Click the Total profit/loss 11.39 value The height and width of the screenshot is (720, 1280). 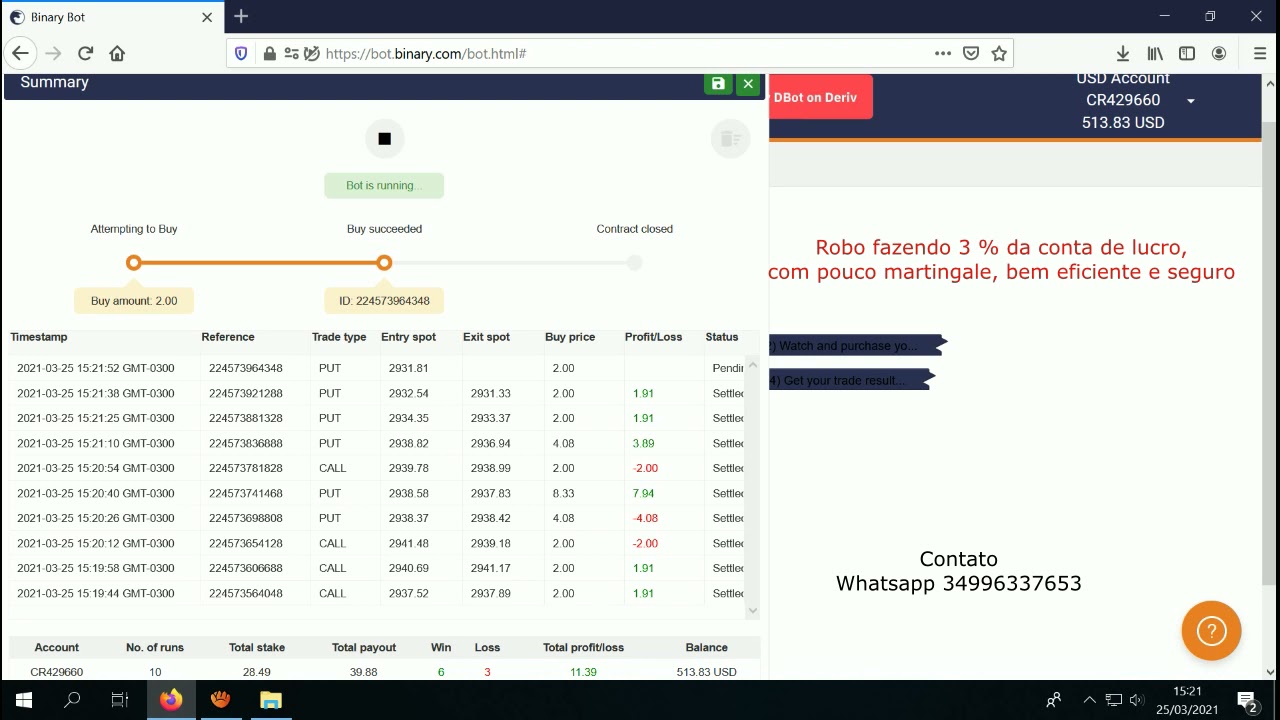(583, 672)
